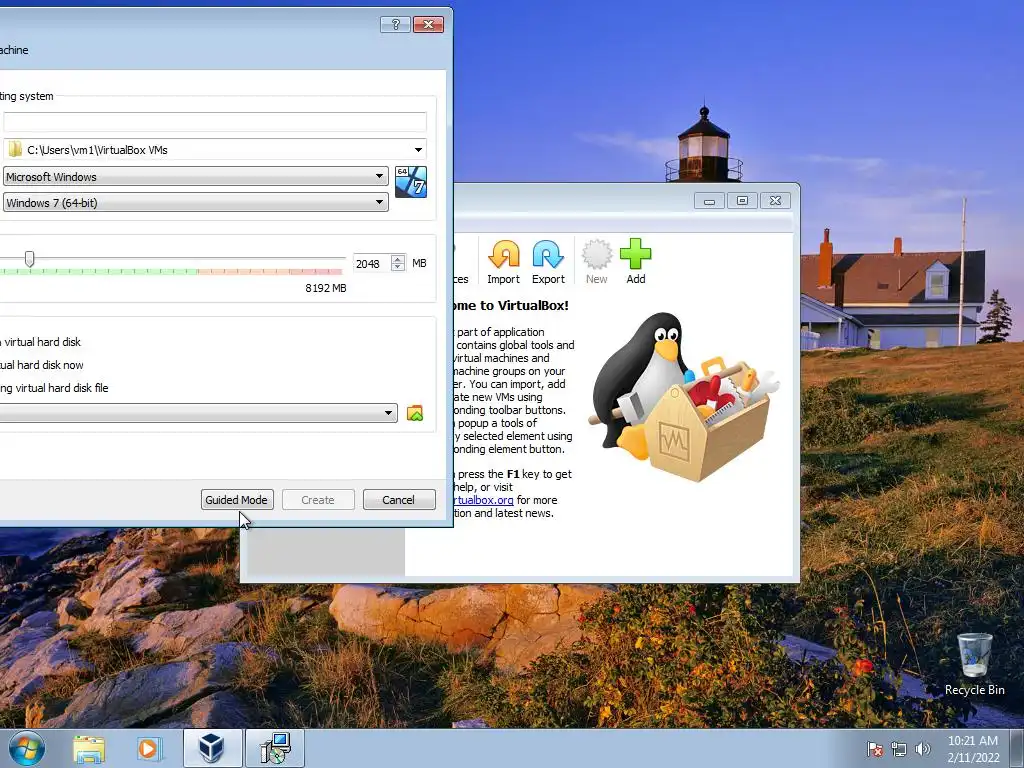Image resolution: width=1024 pixels, height=768 pixels.
Task: Cancel the Create Virtual Machine dialog
Action: click(399, 500)
